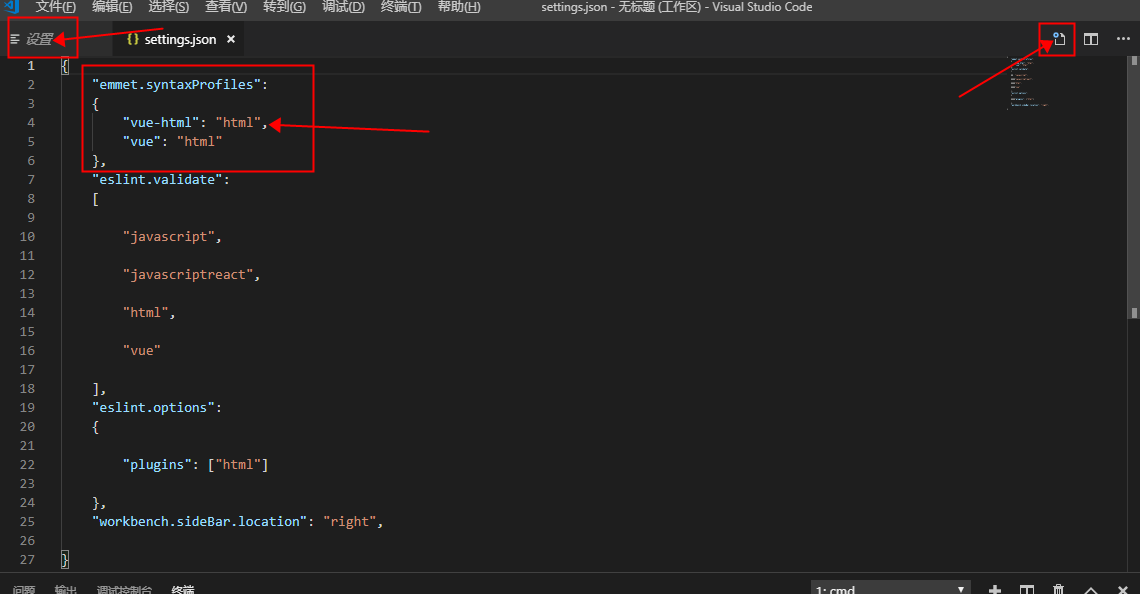
Task: Click the "emmet.syntaxProfiles" key
Action: [177, 84]
